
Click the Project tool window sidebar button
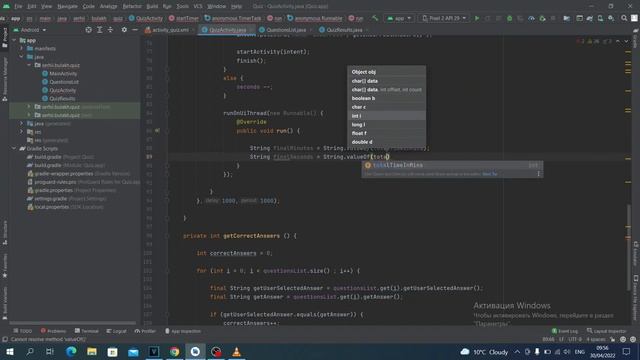coord(4,38)
